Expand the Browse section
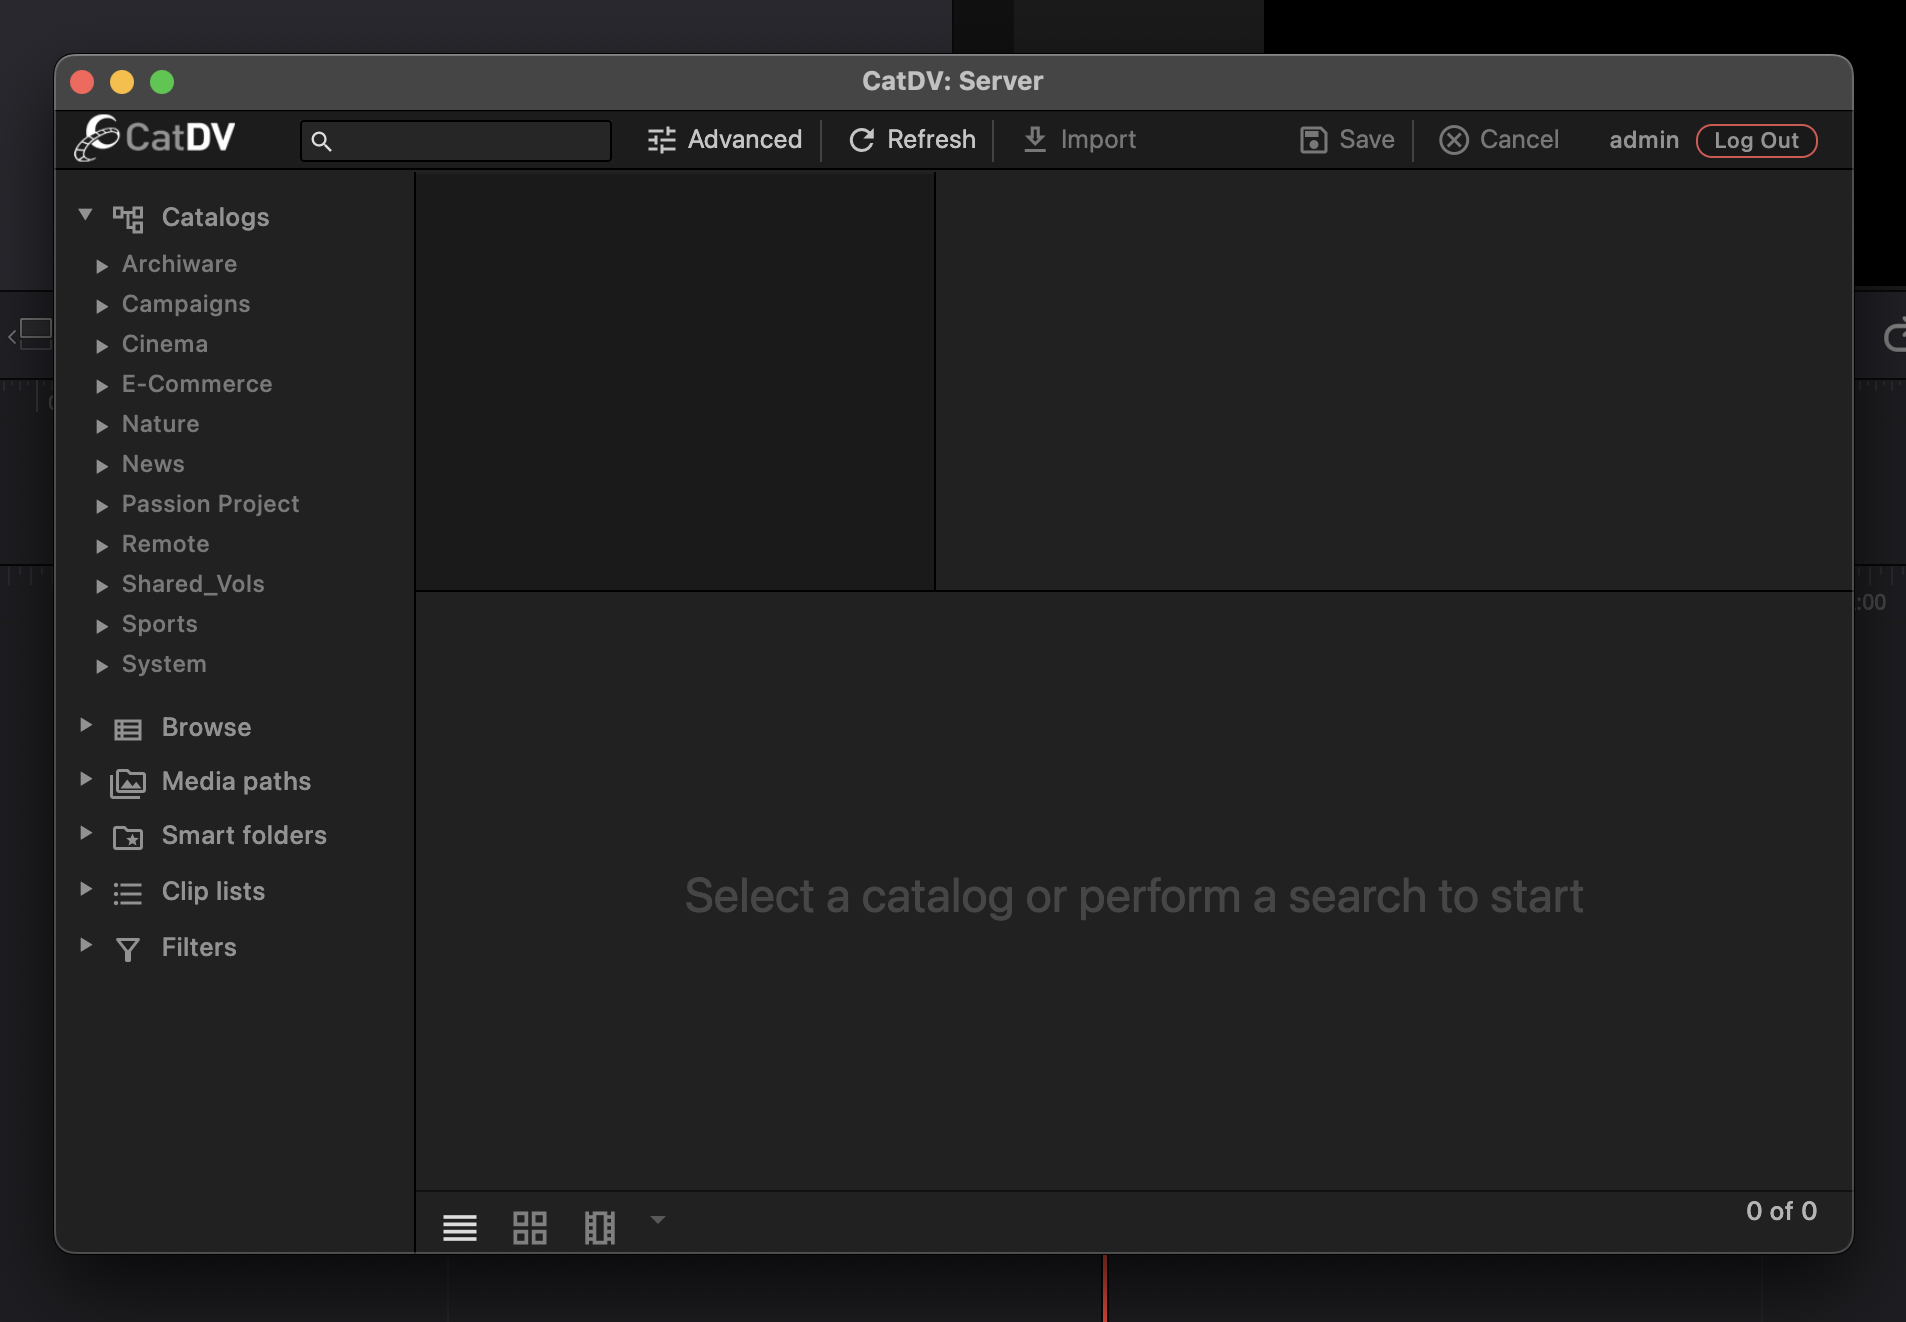1906x1322 pixels. coord(86,725)
